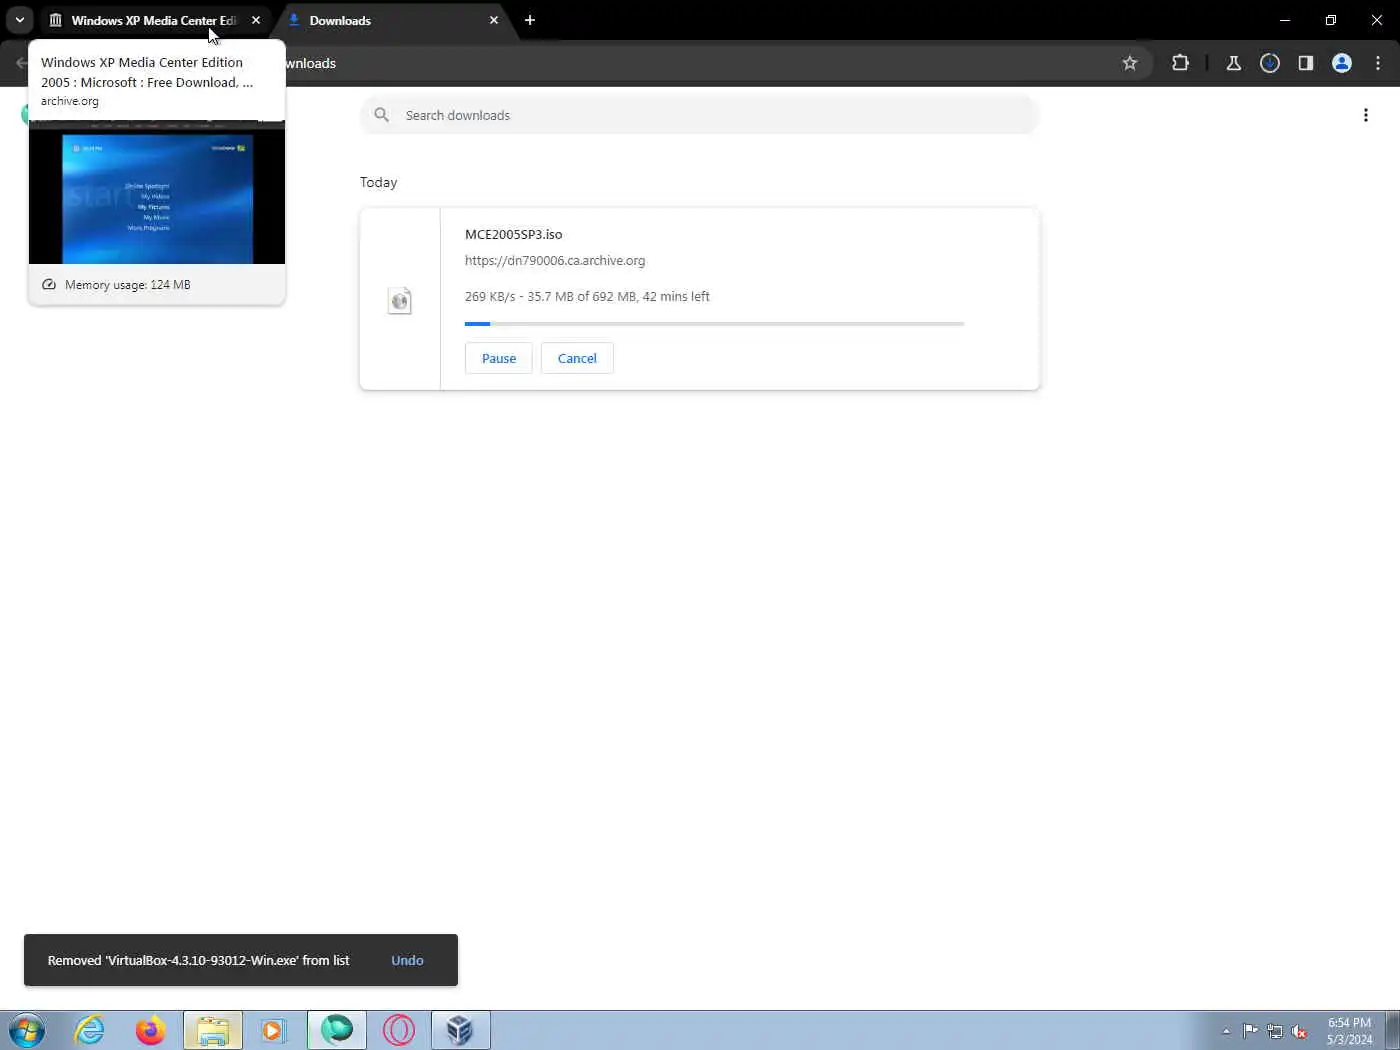Click the Today date heading

[379, 182]
